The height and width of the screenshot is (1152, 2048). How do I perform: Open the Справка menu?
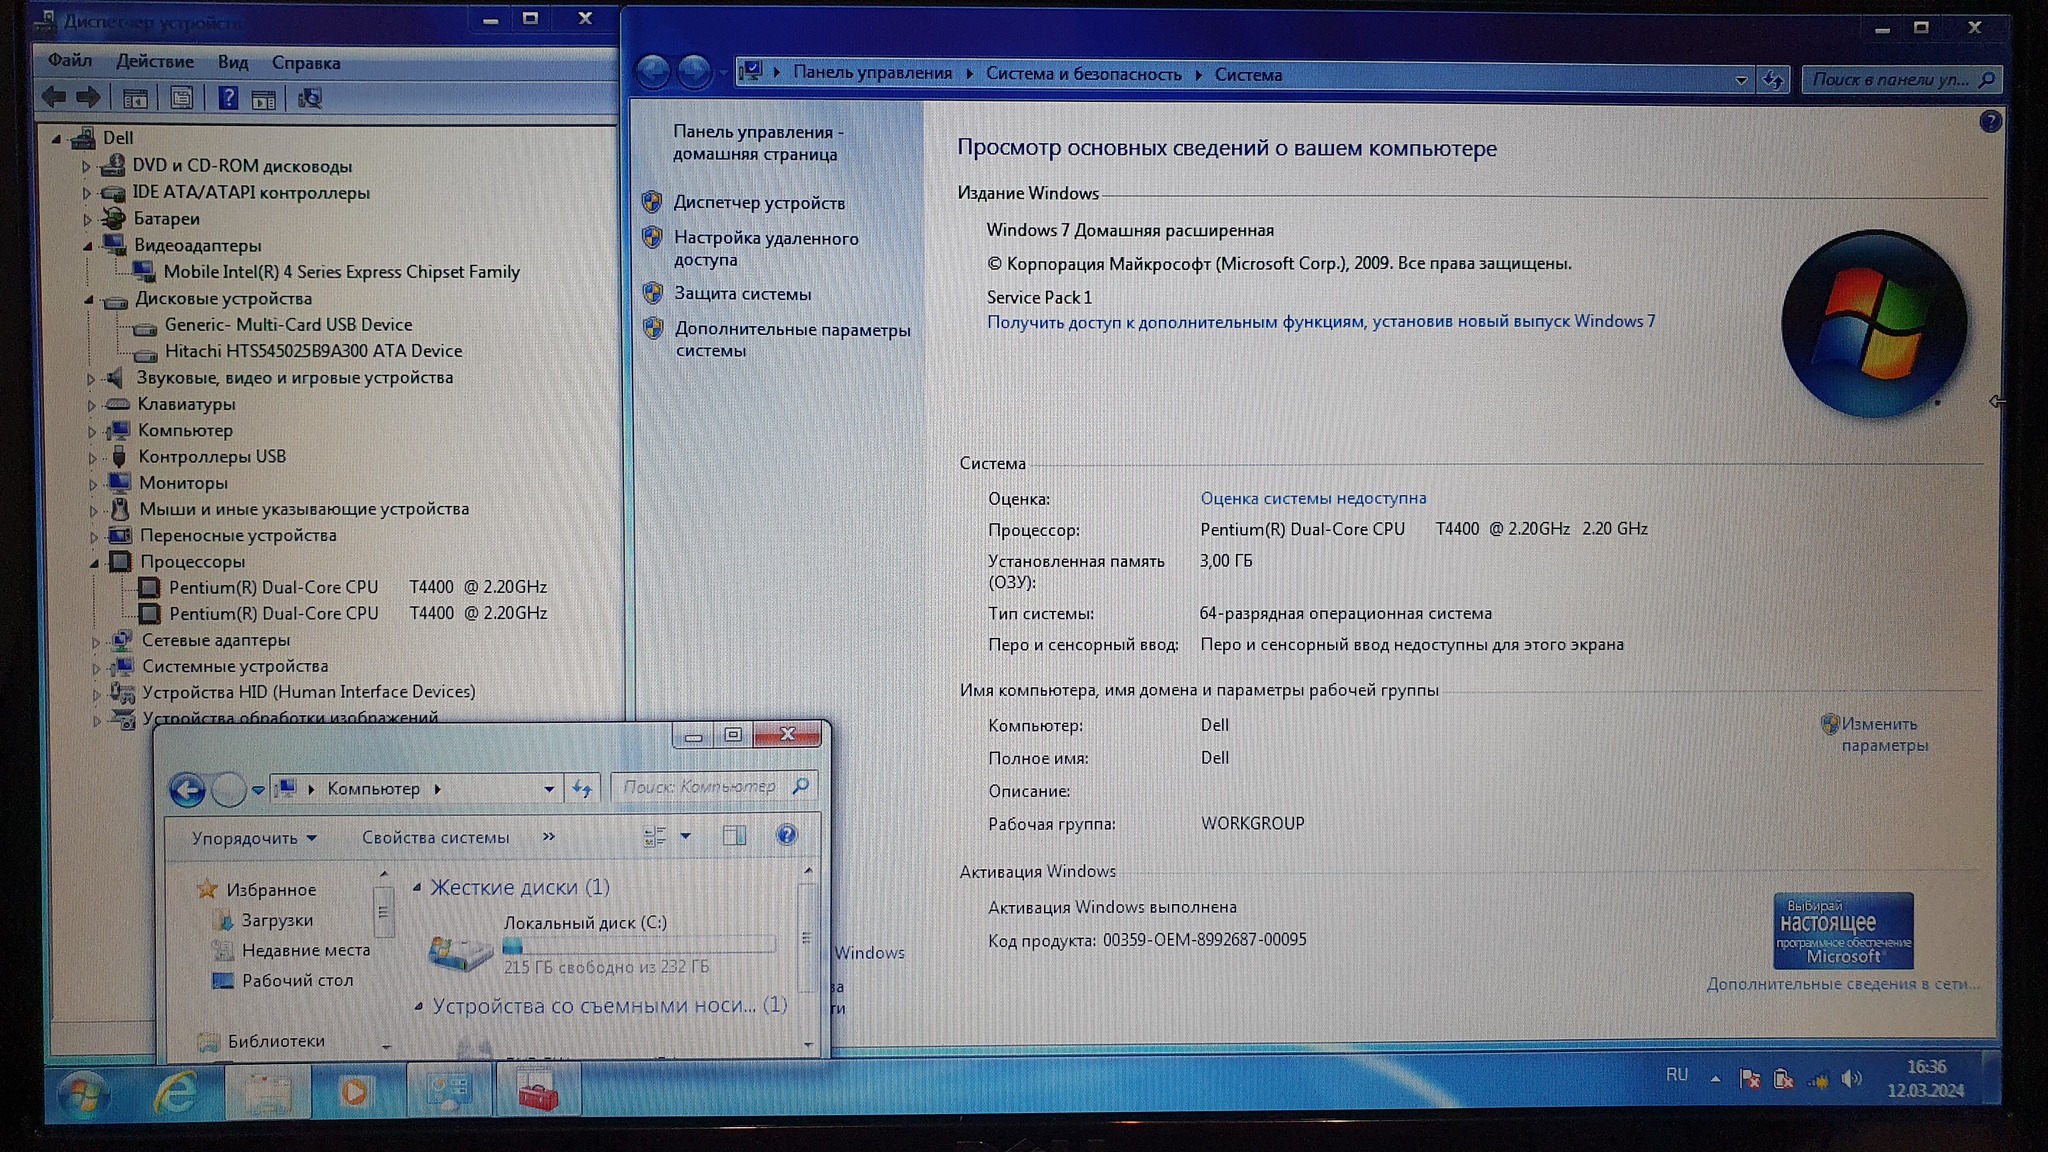tap(306, 63)
